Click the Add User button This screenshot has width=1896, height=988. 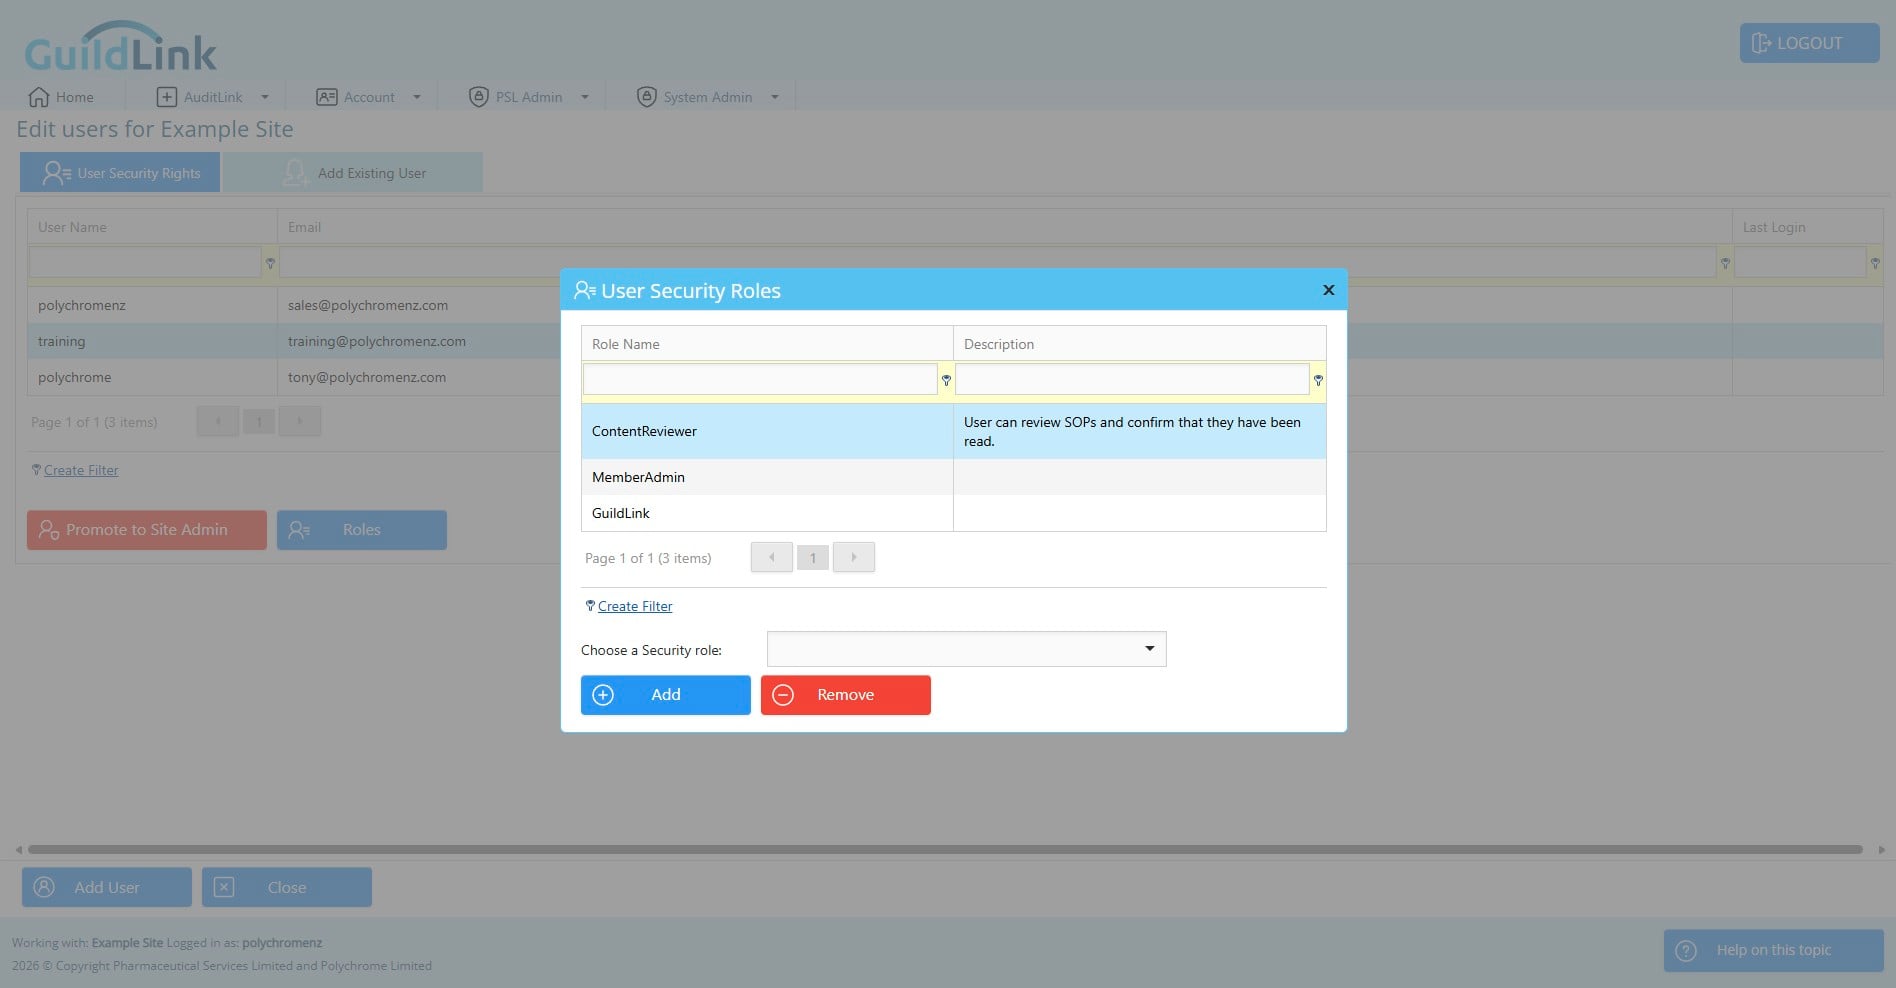107,887
